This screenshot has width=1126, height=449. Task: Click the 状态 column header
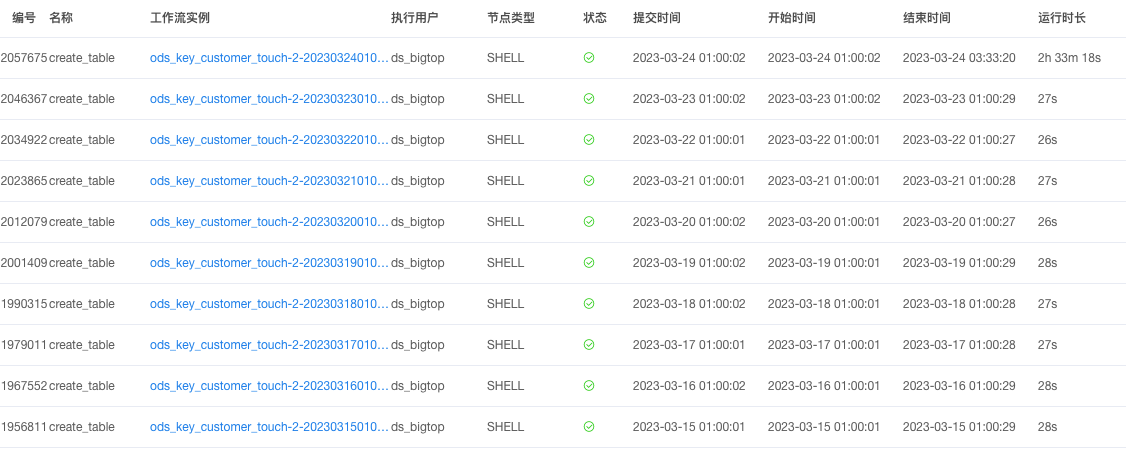pyautogui.click(x=595, y=18)
